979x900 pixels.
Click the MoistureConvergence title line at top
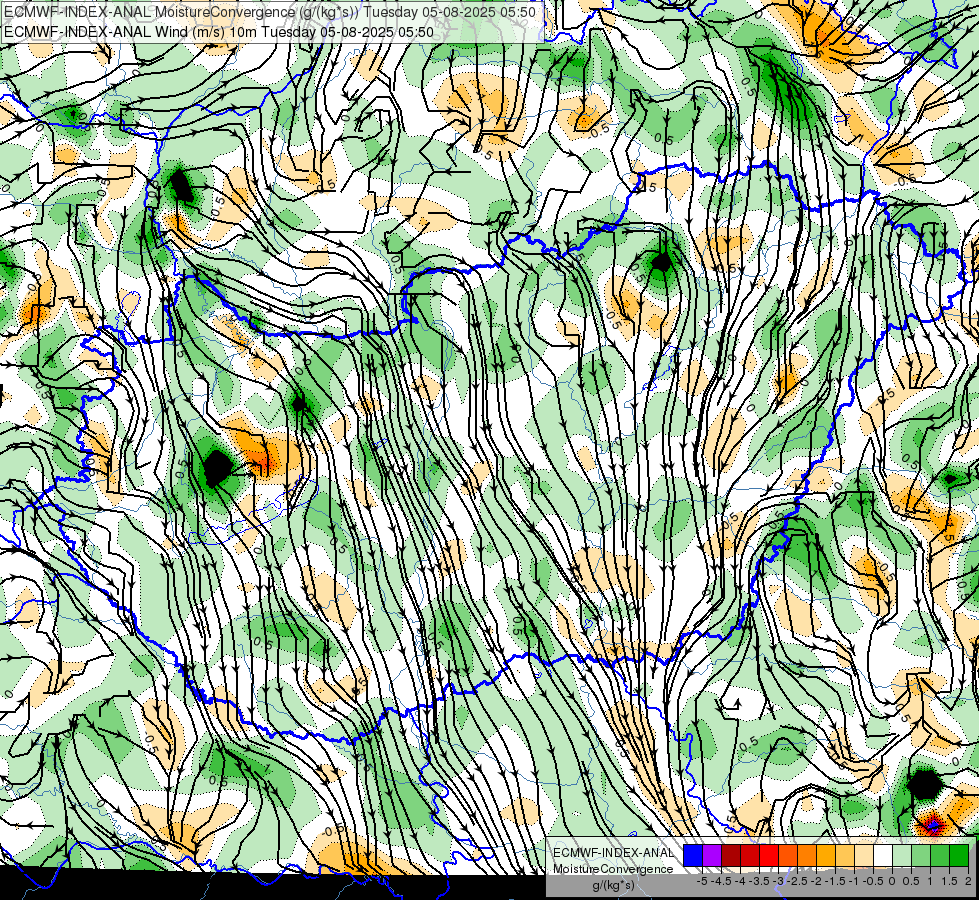pos(270,12)
